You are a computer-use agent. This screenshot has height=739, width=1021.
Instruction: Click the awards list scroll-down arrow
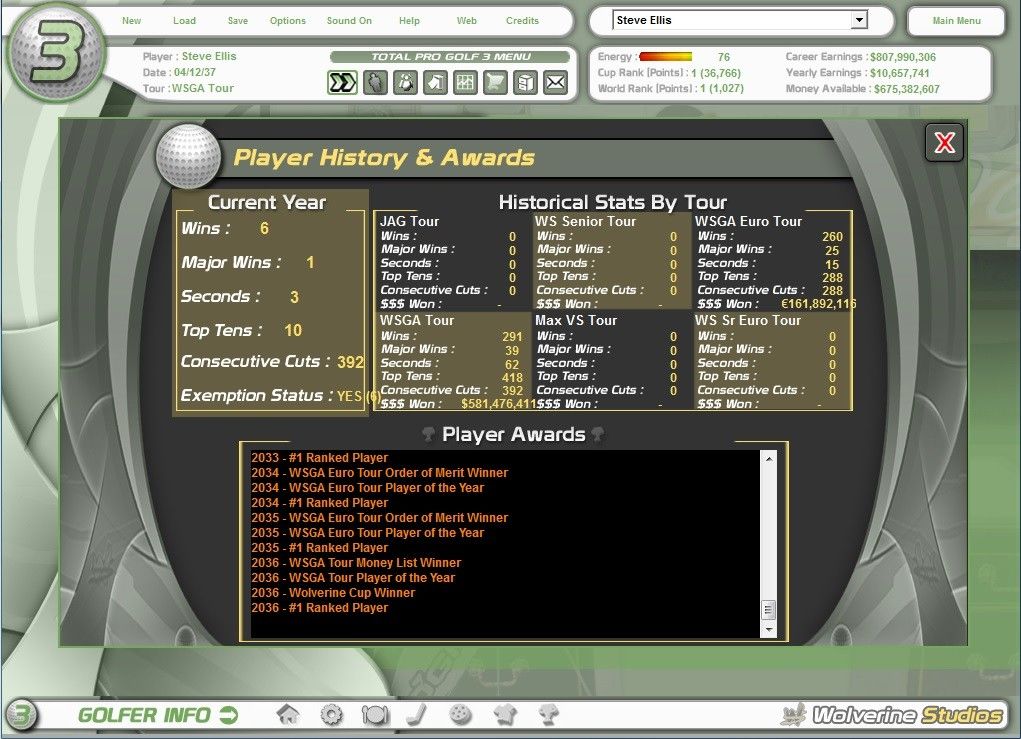click(768, 630)
